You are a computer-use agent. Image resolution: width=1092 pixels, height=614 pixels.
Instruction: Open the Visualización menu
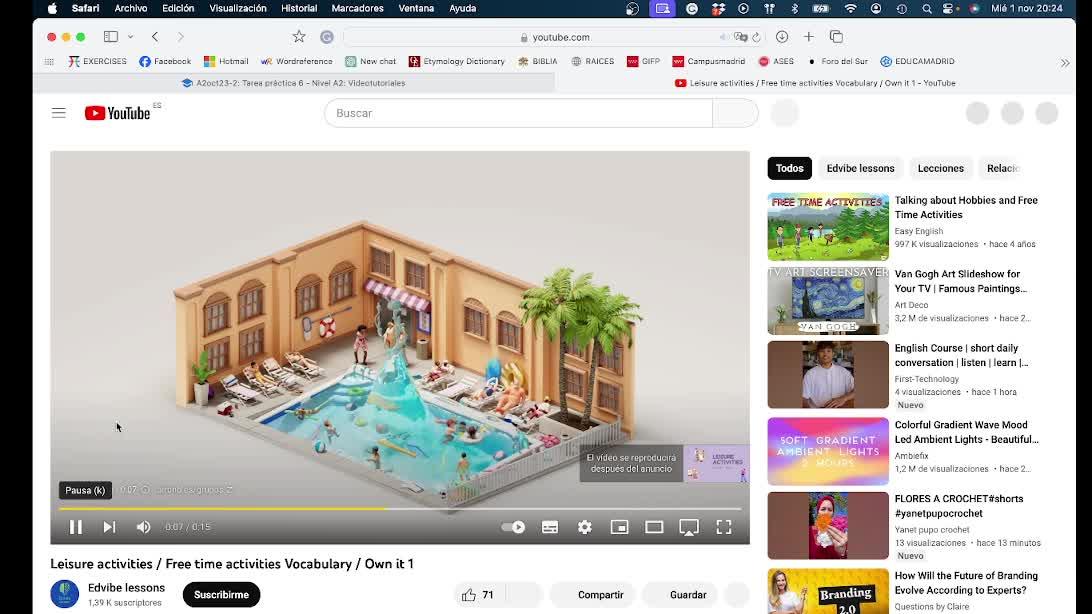tap(237, 8)
